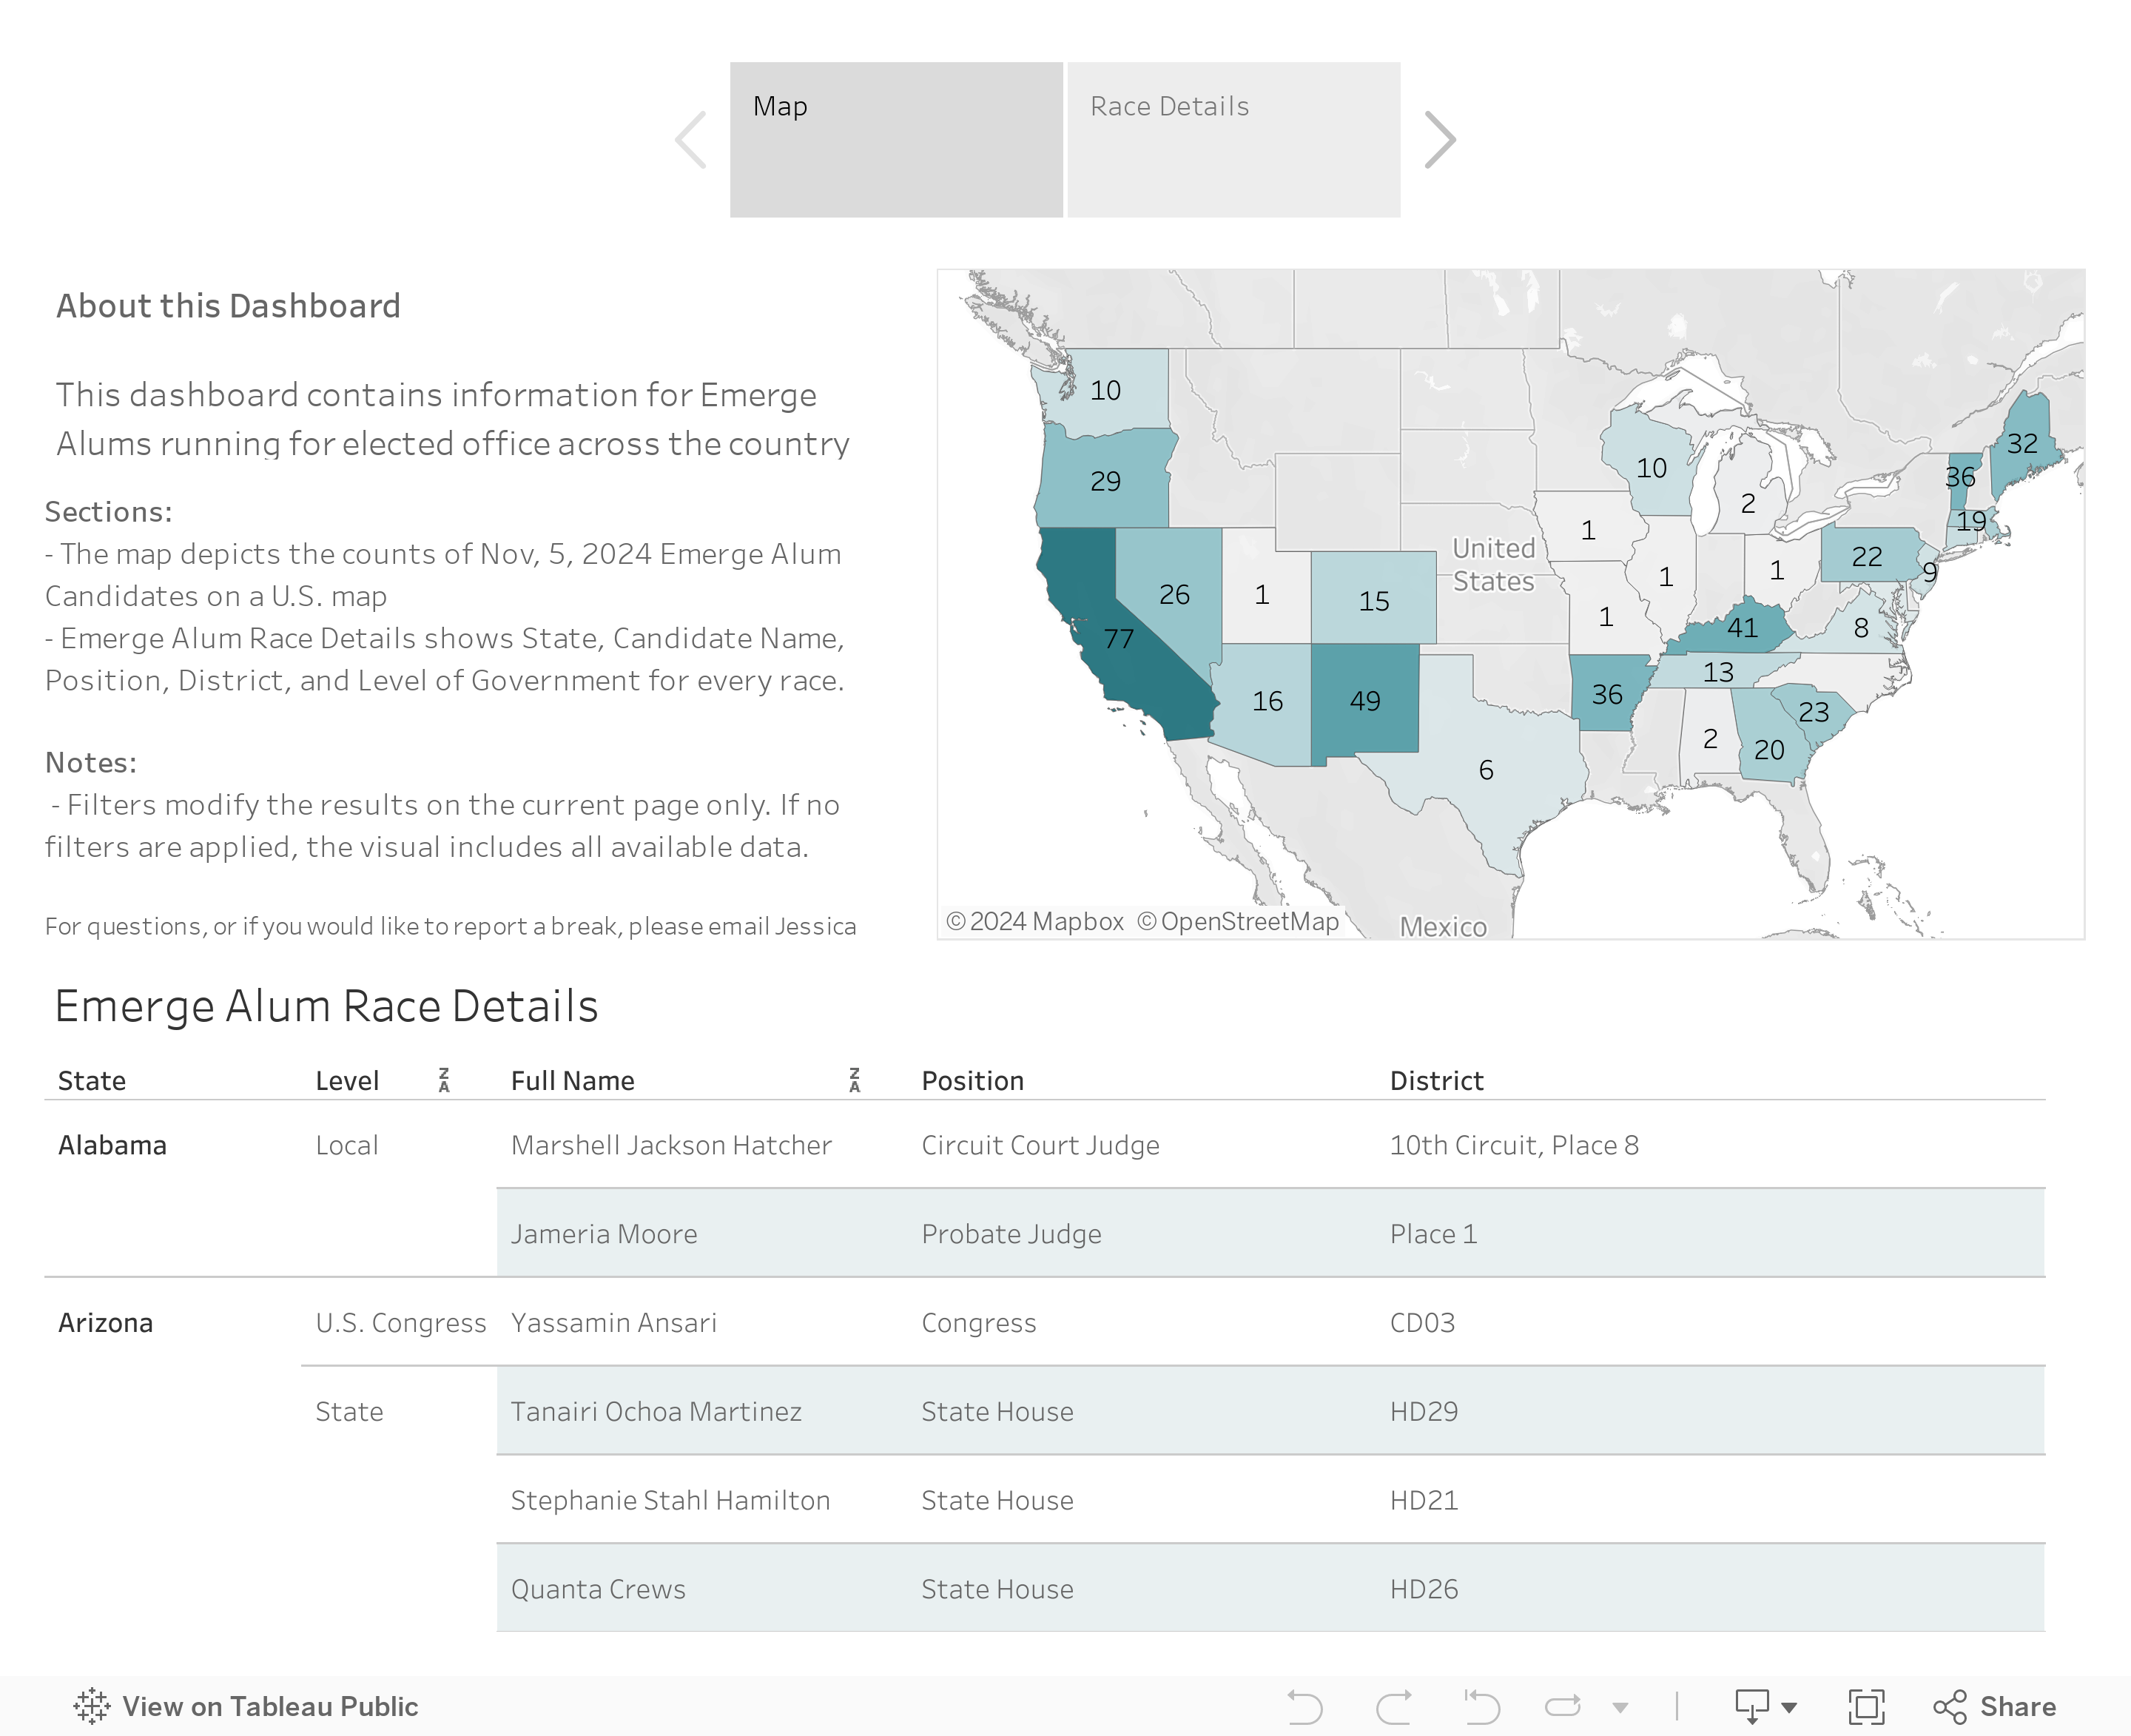2131x1736 pixels.
Task: Select New Mexico labeled 49 on map
Action: pos(1365,700)
